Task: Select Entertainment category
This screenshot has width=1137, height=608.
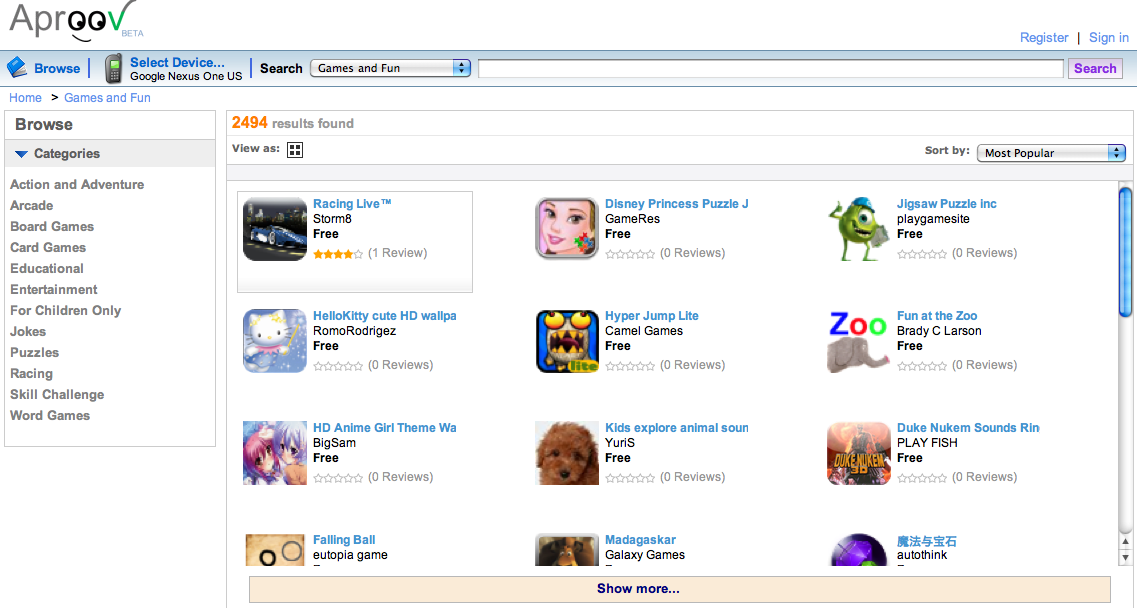Action: [54, 289]
